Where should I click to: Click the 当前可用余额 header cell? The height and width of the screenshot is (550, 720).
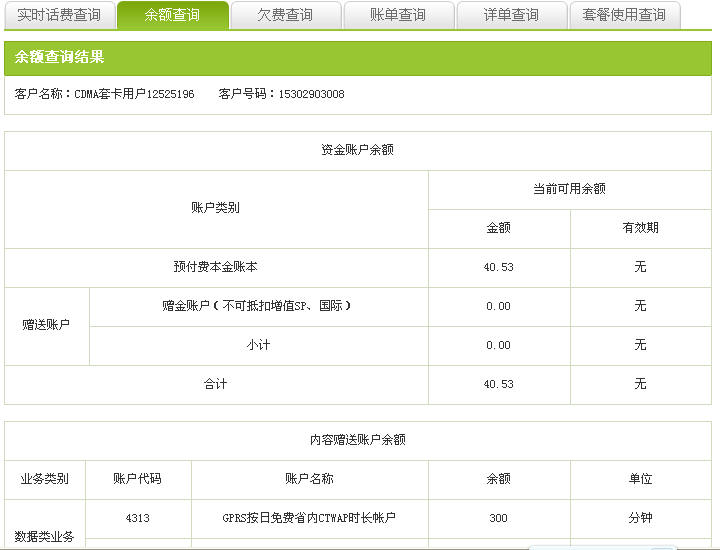coord(569,189)
